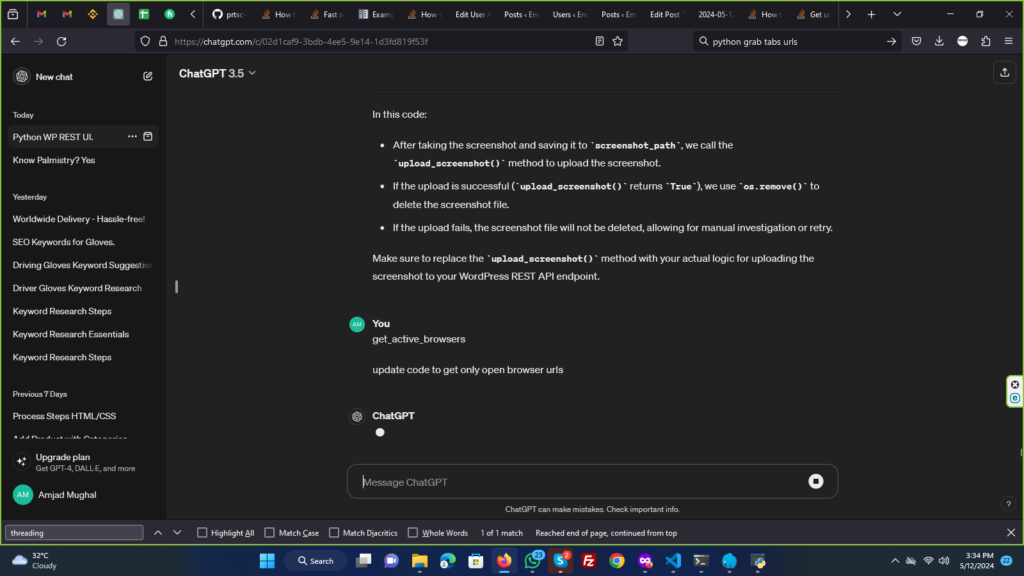Open the Firefox downloads panel

(939, 41)
